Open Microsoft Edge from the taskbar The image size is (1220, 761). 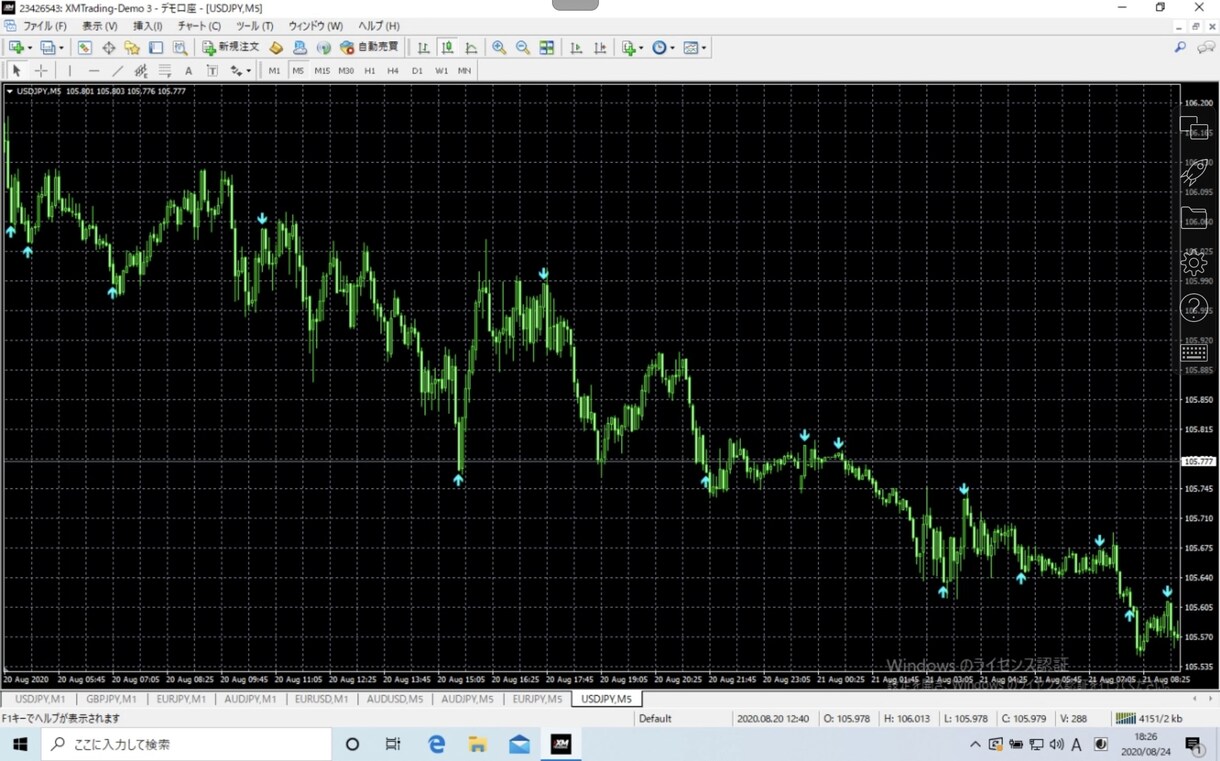pyautogui.click(x=436, y=744)
